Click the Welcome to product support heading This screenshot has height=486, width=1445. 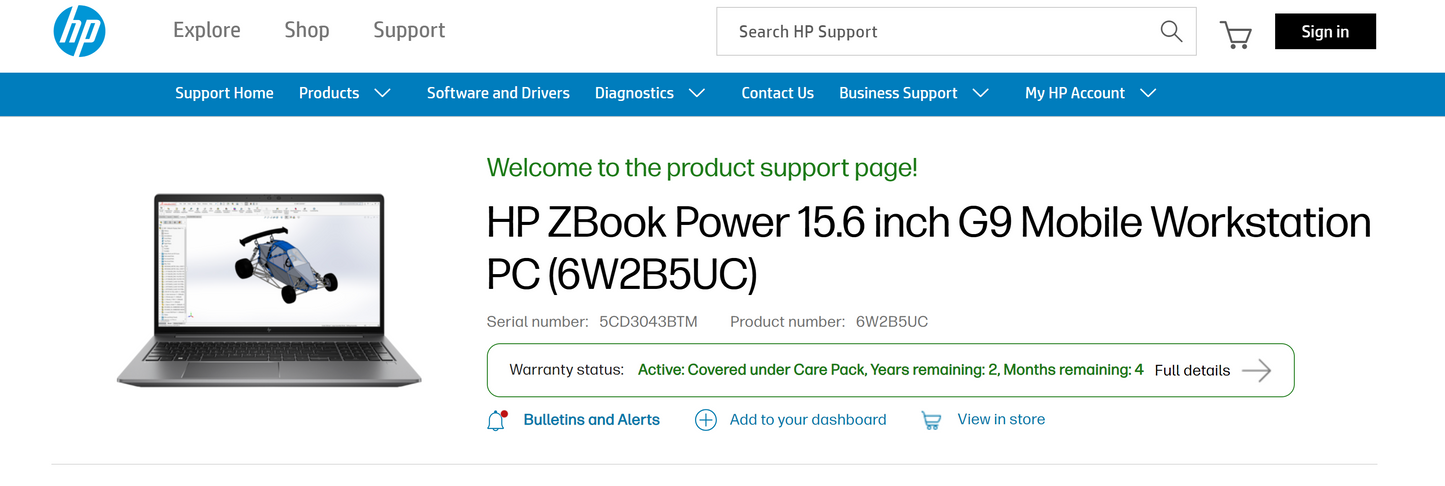tap(702, 168)
